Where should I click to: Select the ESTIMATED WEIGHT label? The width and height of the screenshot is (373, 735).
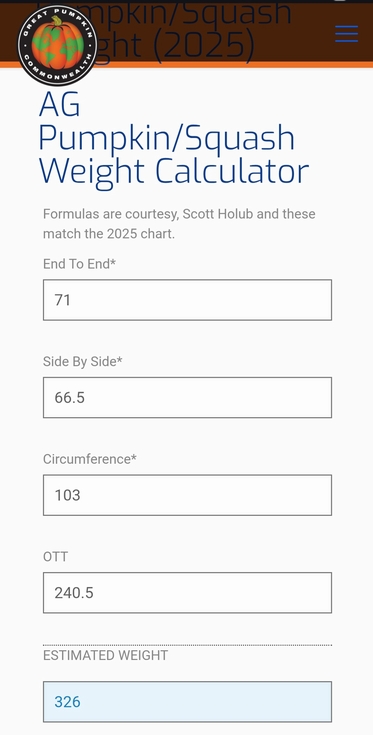tap(105, 655)
